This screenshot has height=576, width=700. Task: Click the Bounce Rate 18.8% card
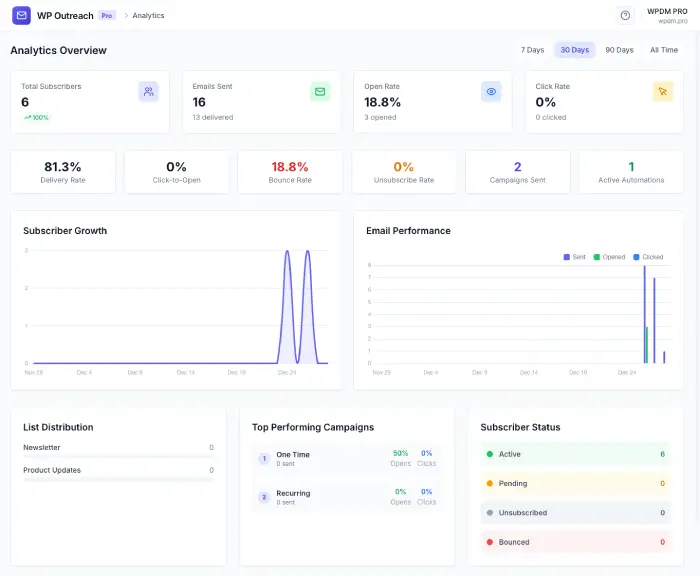[290, 172]
